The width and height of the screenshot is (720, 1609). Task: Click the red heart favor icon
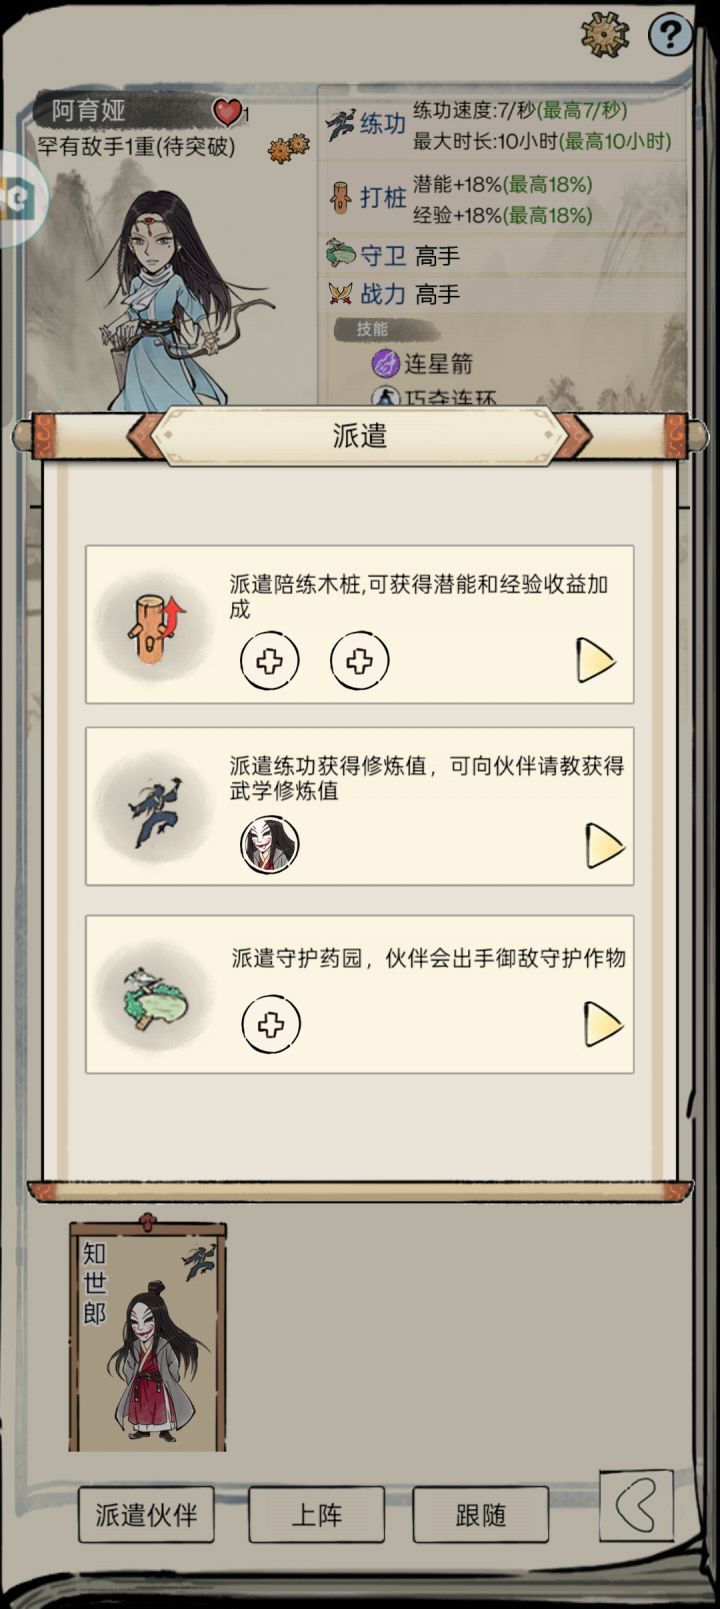[x=228, y=112]
